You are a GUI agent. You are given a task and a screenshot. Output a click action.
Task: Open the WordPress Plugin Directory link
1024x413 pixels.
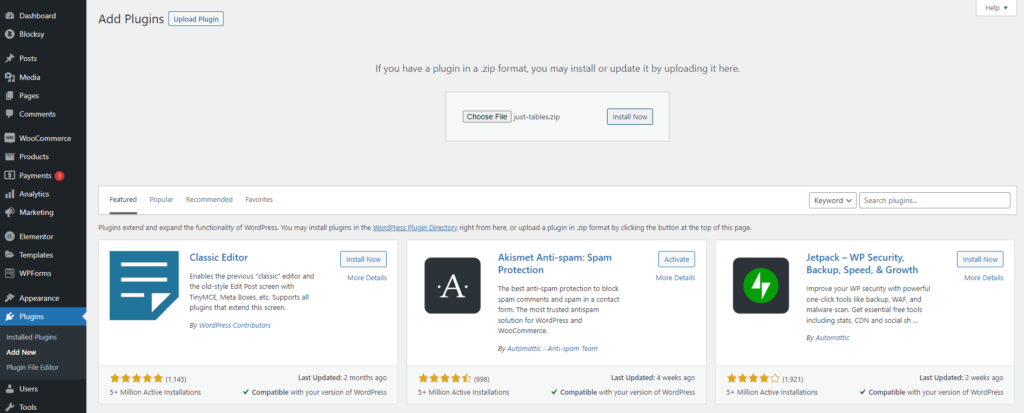click(415, 228)
